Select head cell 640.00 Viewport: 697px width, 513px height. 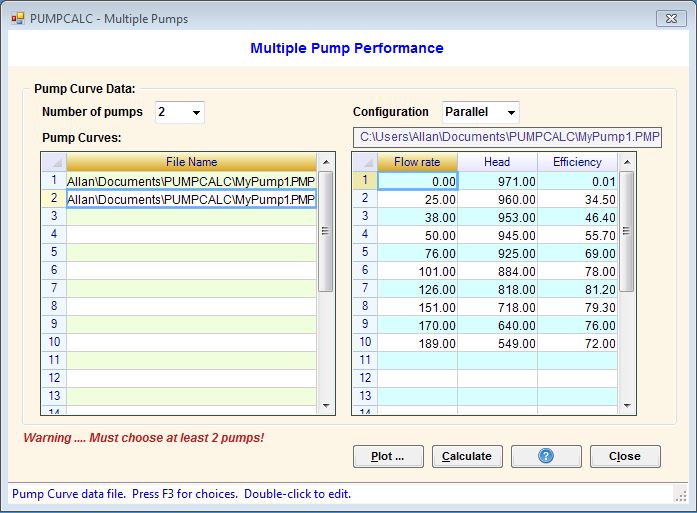pyautogui.click(x=497, y=325)
